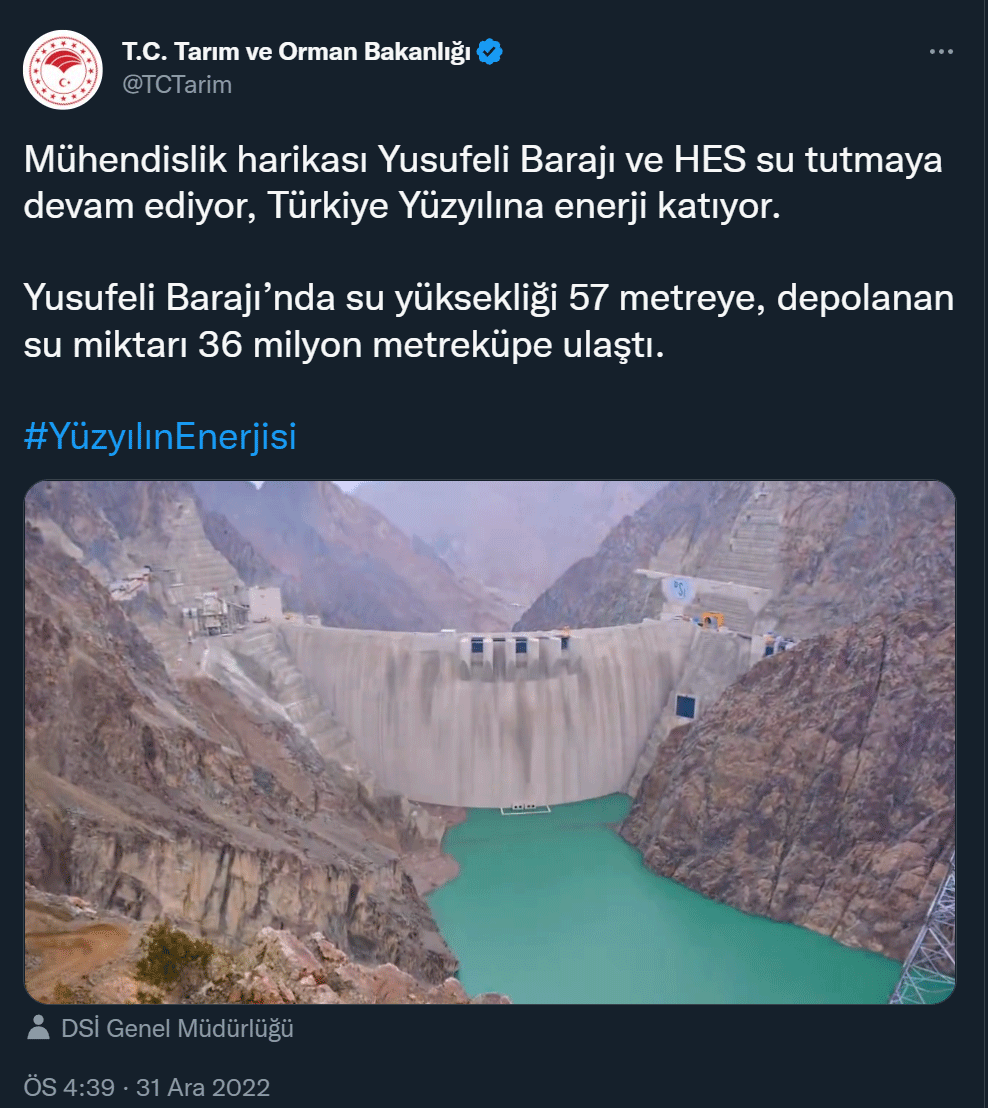Open the tagged DSİ Genel Müdürlüğü account

[177, 1028]
